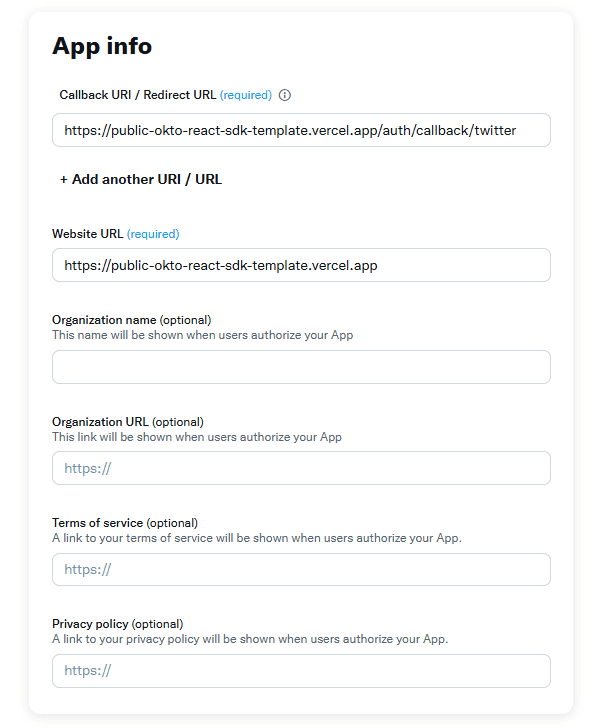600x728 pixels.
Task: Click the Privacy policy (optional) label
Action: point(118,624)
